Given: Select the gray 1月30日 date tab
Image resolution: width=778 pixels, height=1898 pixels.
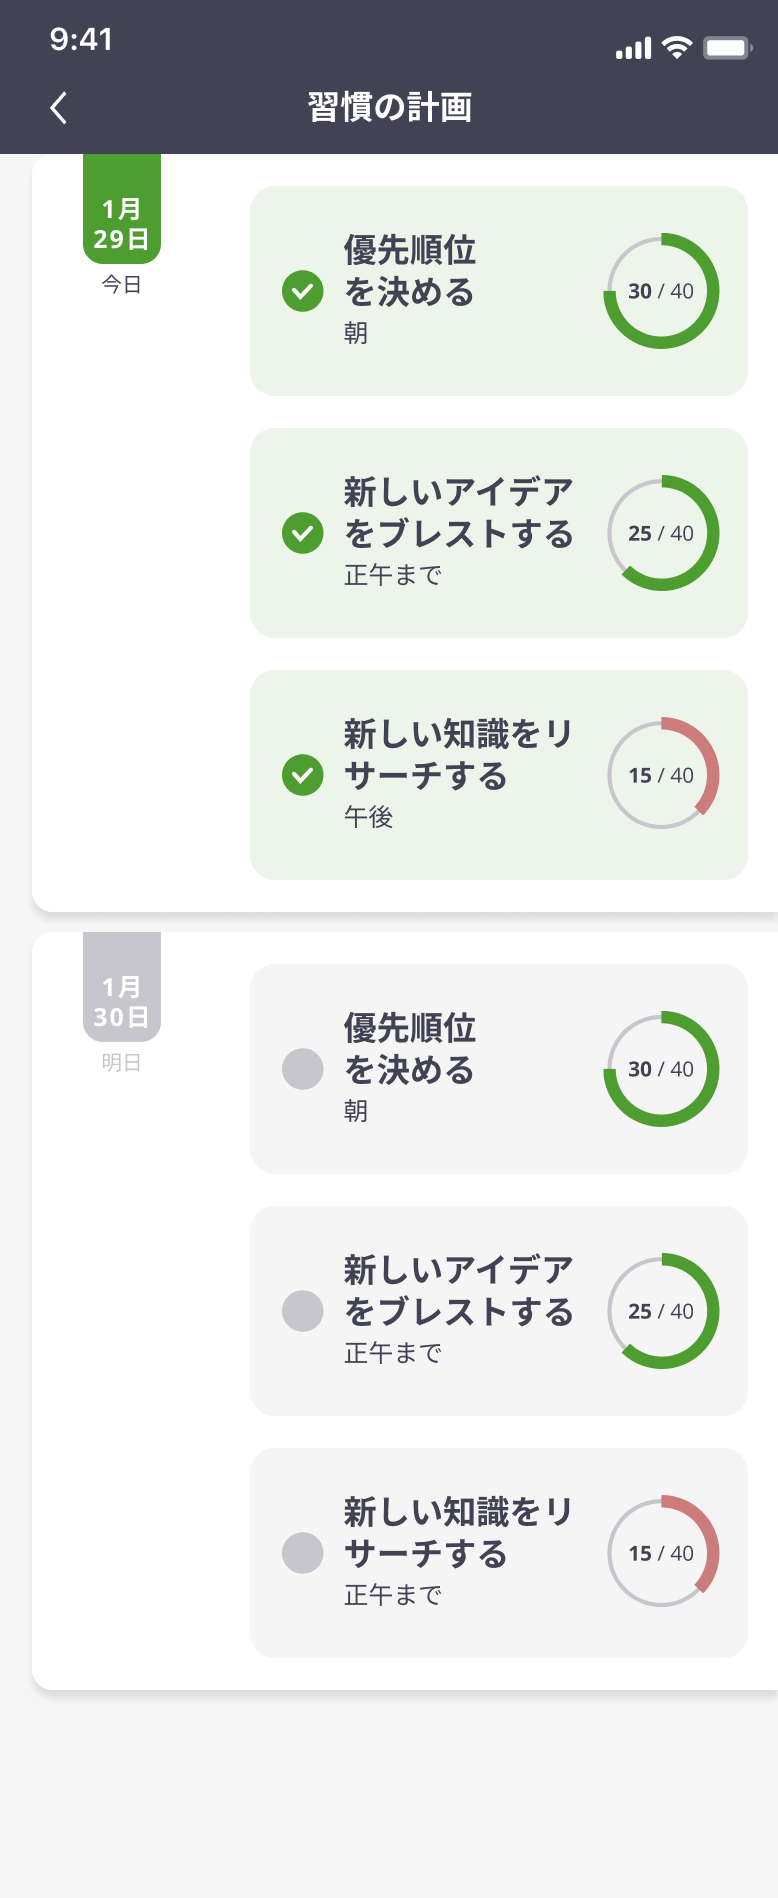Looking at the screenshot, I should 122,990.
